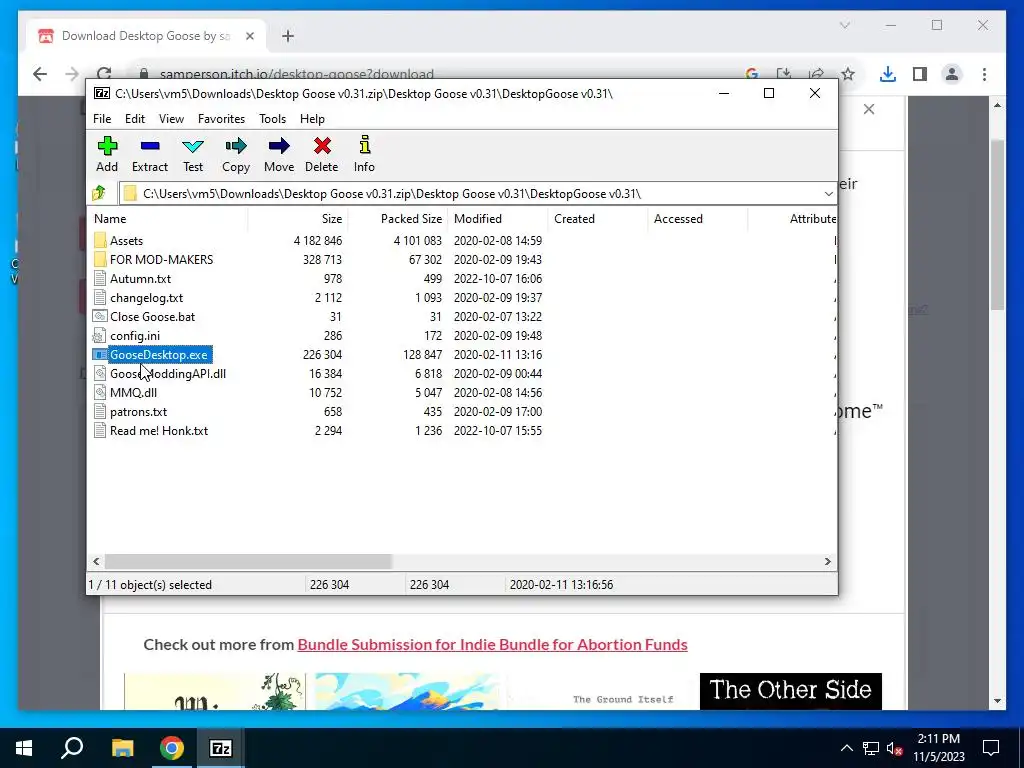The width and height of the screenshot is (1024, 768).
Task: Click the taskbar clock showing 2:11 PM
Action: [938, 748]
